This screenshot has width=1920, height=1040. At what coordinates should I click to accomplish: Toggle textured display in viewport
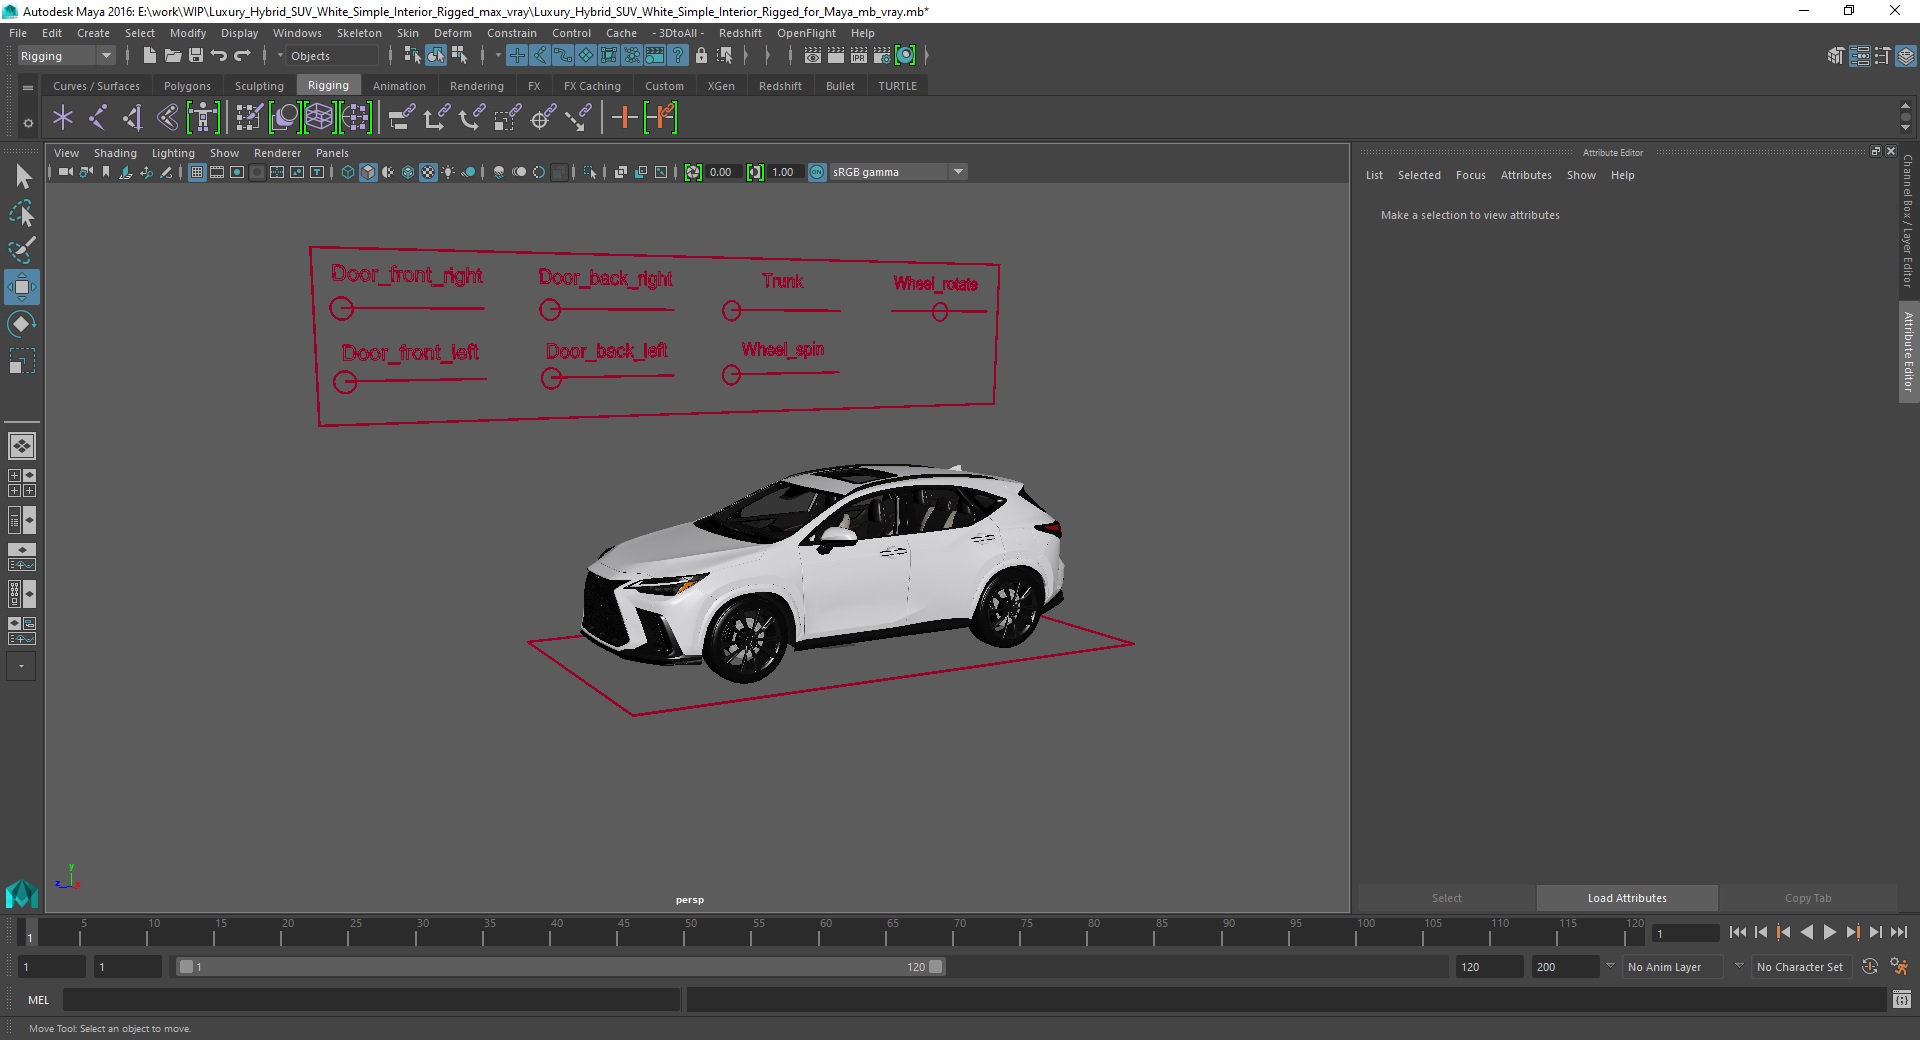click(x=428, y=172)
